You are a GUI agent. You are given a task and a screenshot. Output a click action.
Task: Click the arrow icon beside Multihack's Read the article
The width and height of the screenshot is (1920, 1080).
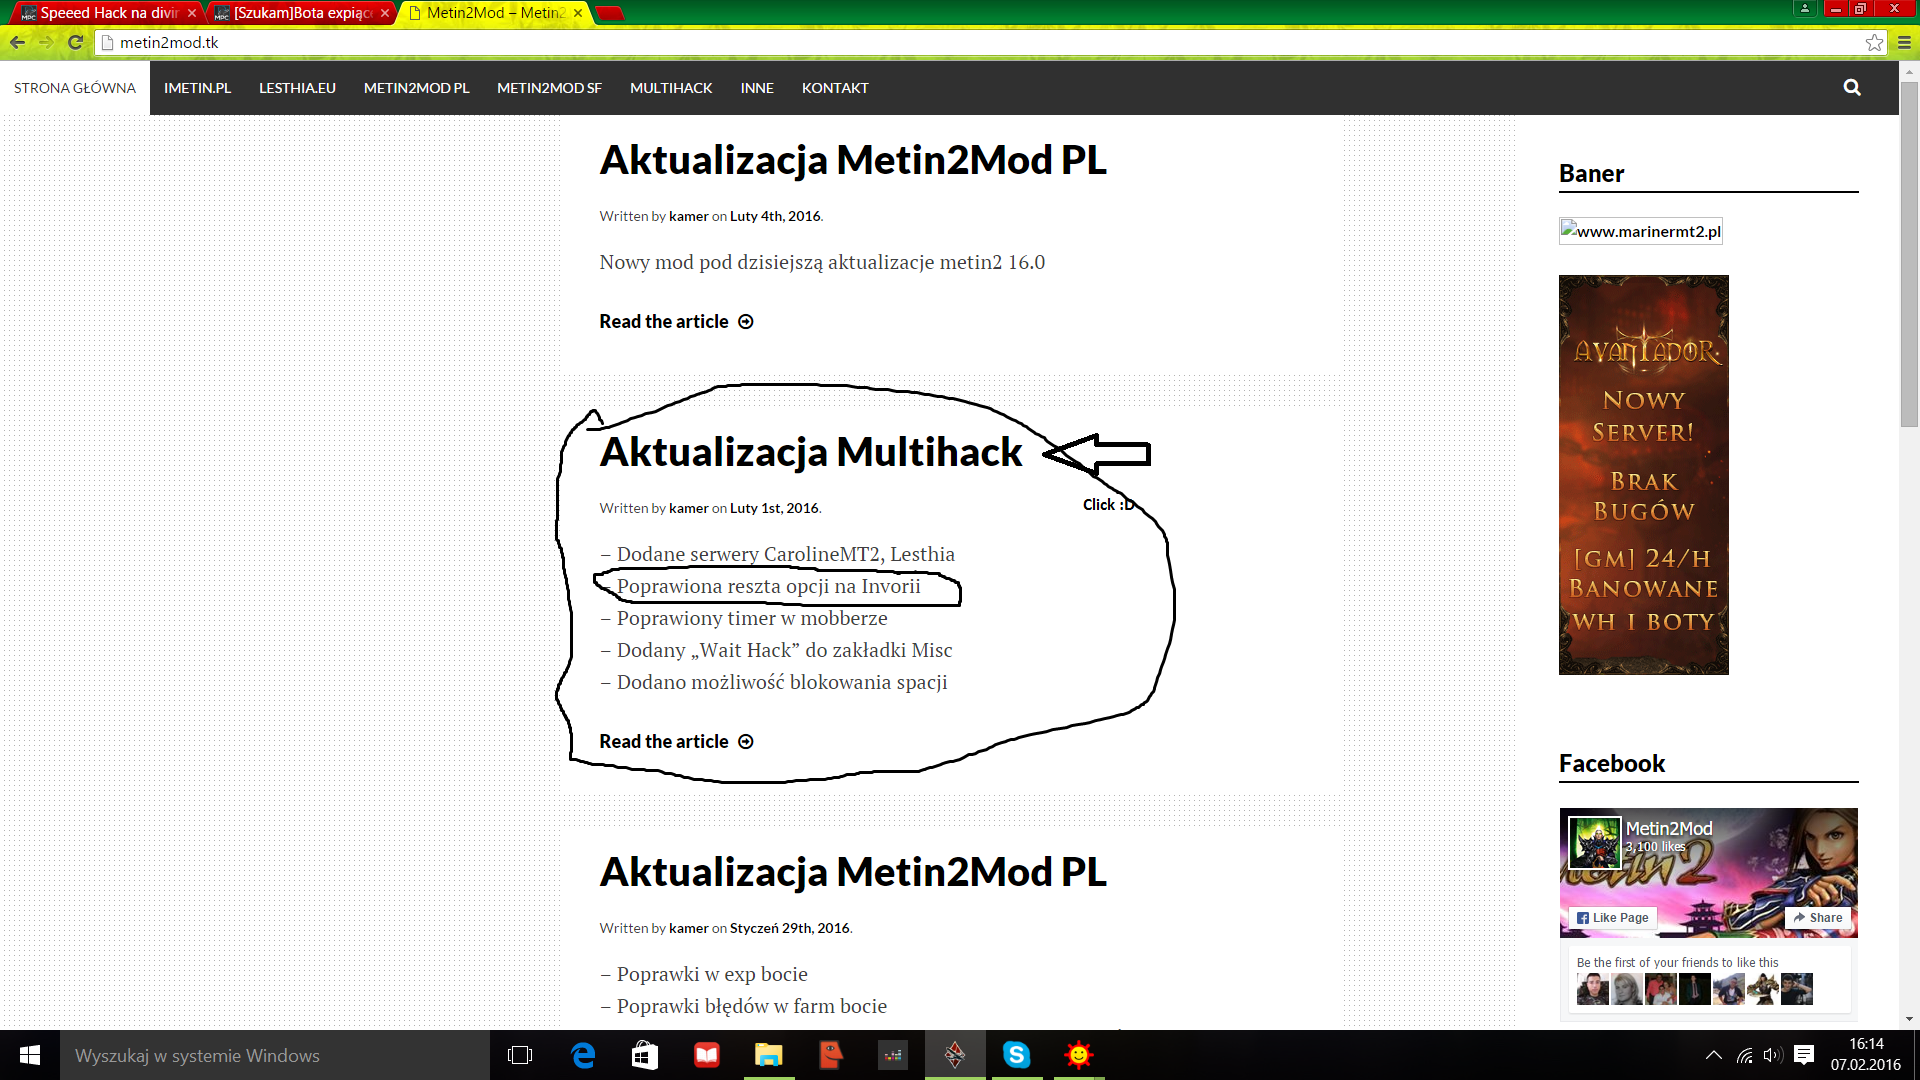click(746, 742)
